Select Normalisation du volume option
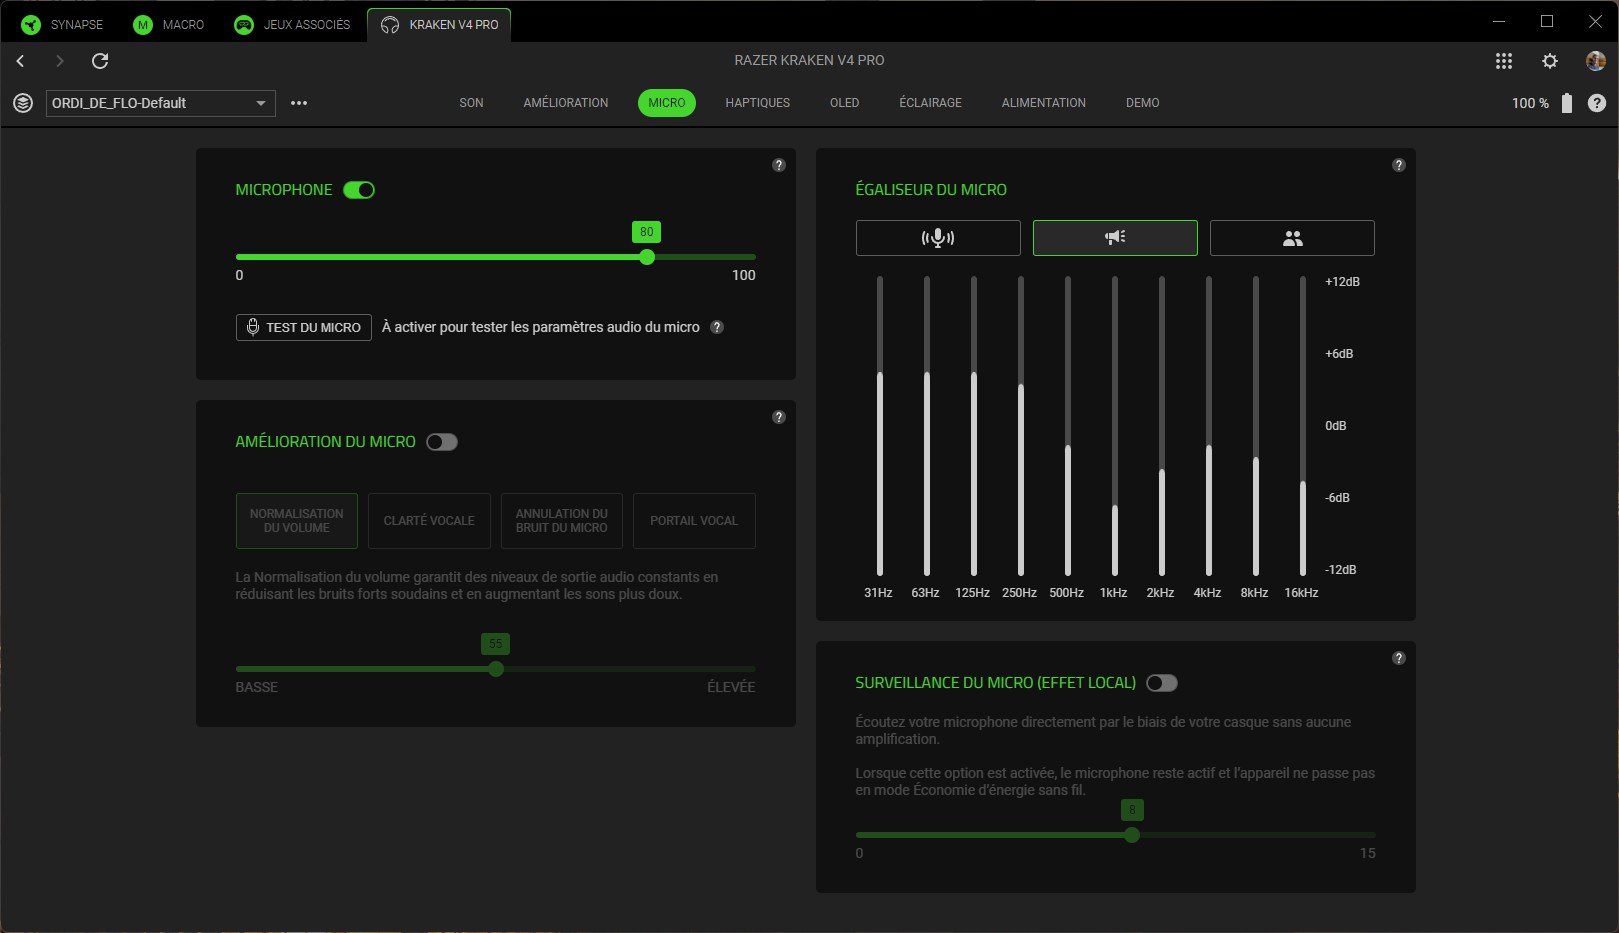 pyautogui.click(x=297, y=521)
